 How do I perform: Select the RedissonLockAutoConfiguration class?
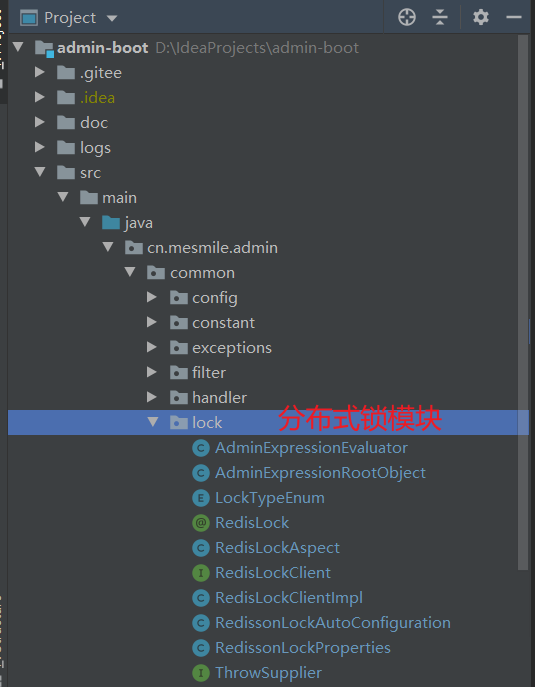click(333, 623)
